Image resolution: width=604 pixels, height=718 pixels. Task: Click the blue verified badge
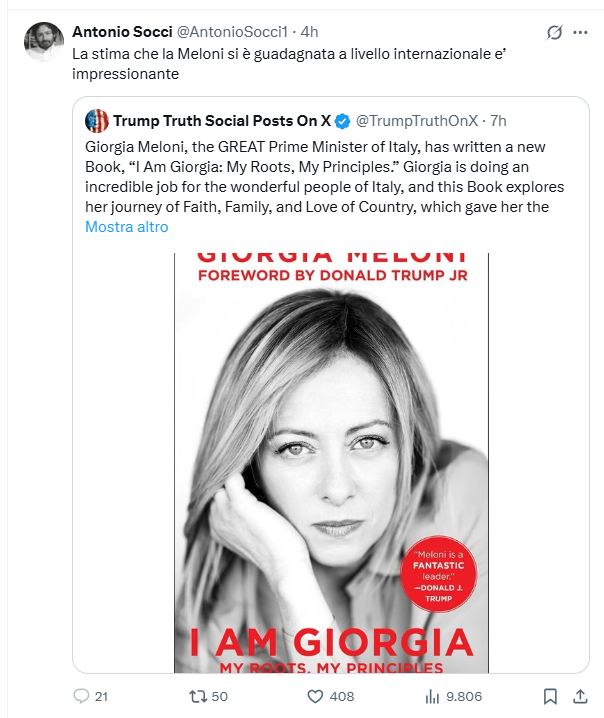click(343, 121)
